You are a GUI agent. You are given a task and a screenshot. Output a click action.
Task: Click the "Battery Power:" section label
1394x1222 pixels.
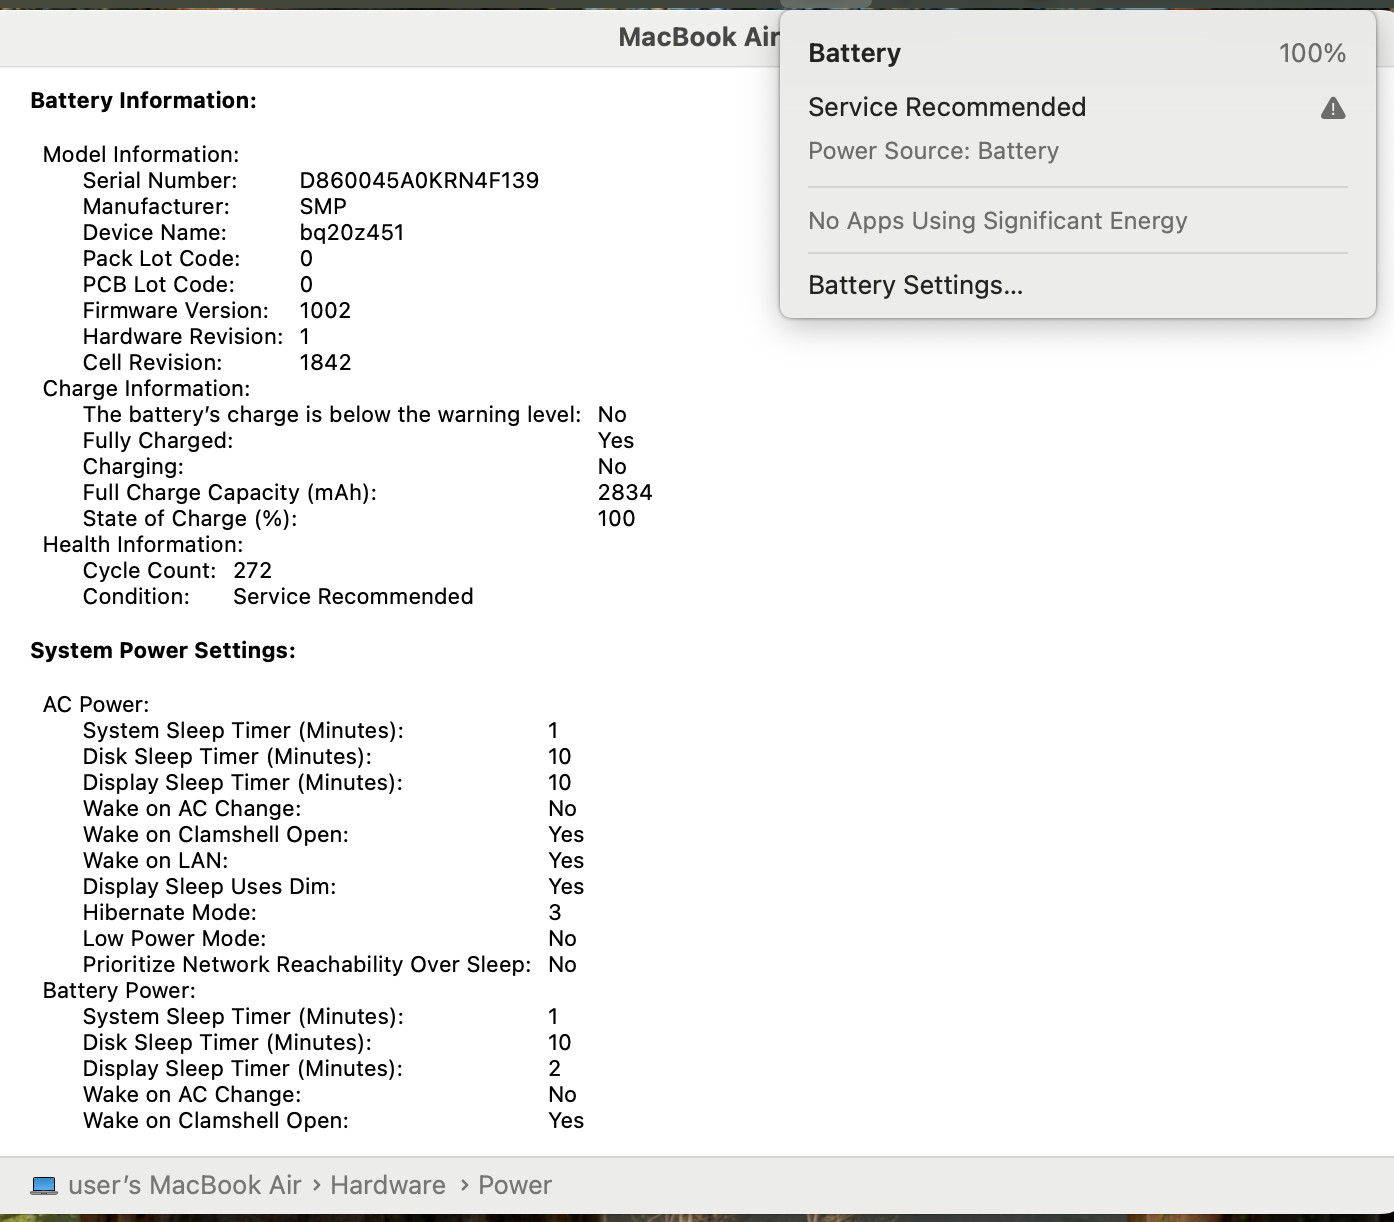click(119, 991)
